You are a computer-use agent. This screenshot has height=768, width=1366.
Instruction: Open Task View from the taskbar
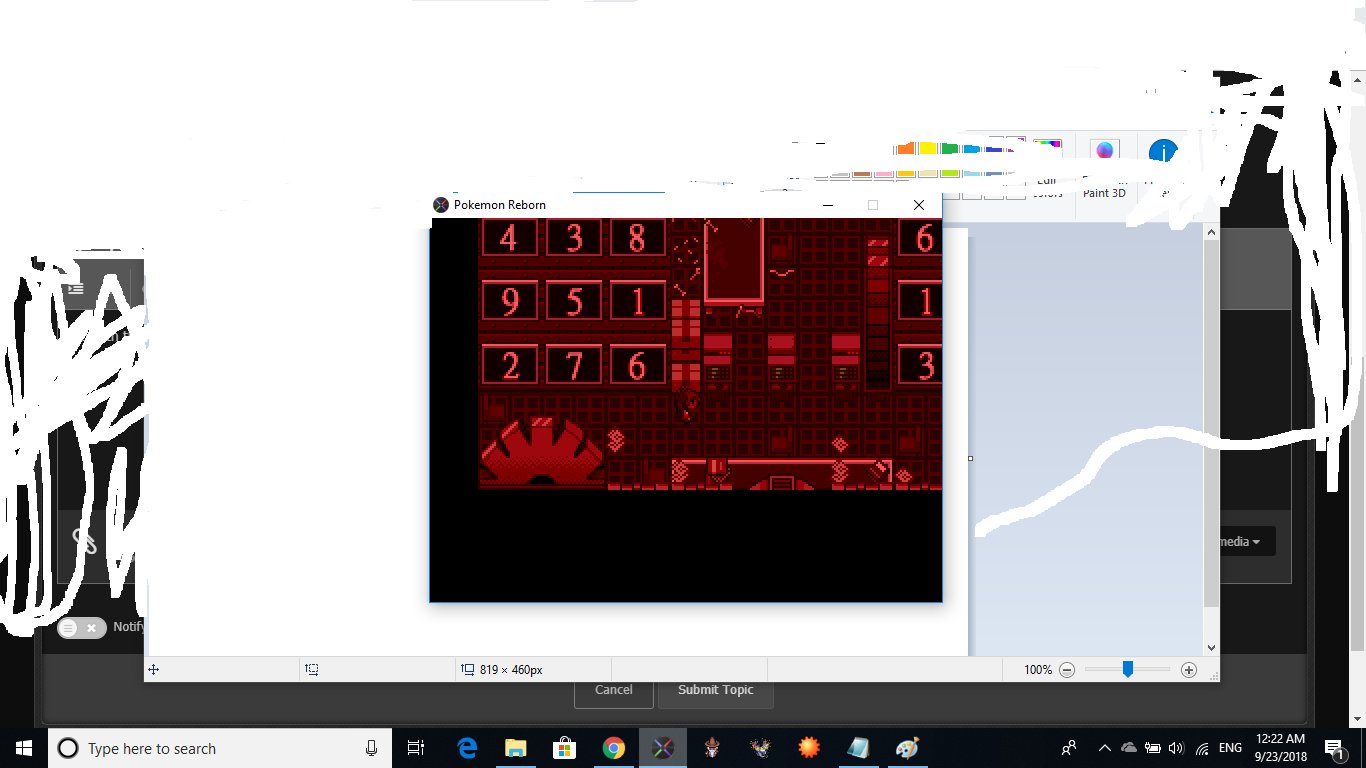coord(416,748)
